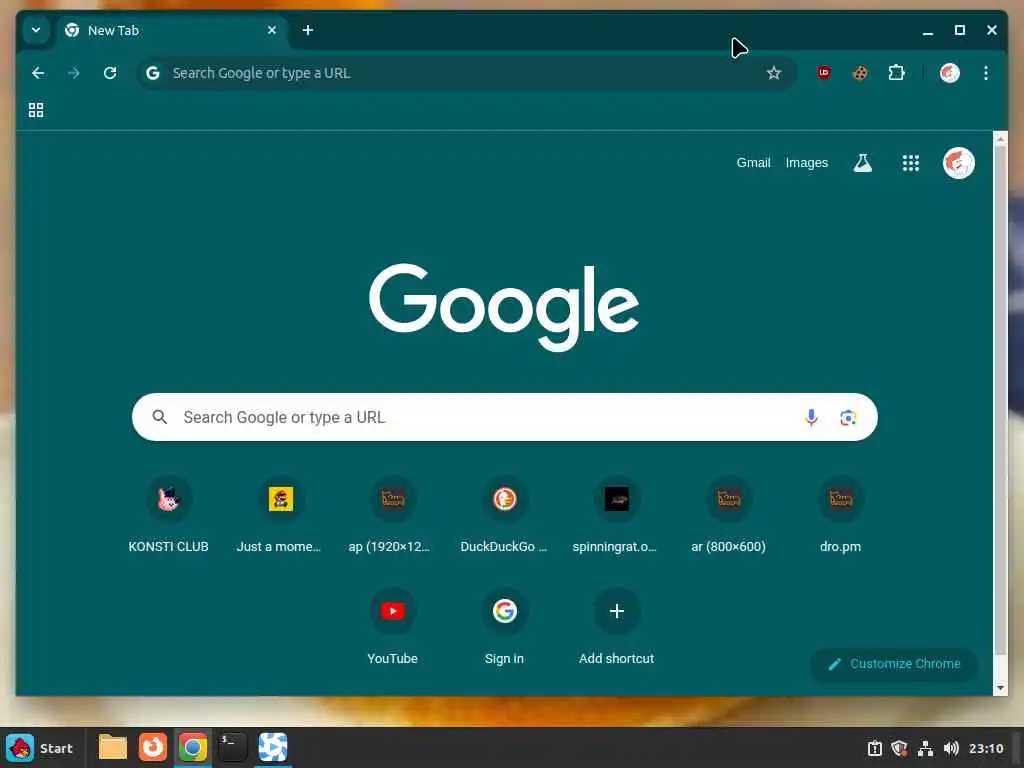Open network connections tray icon
Screen dimensions: 1024x768
(x=925, y=748)
